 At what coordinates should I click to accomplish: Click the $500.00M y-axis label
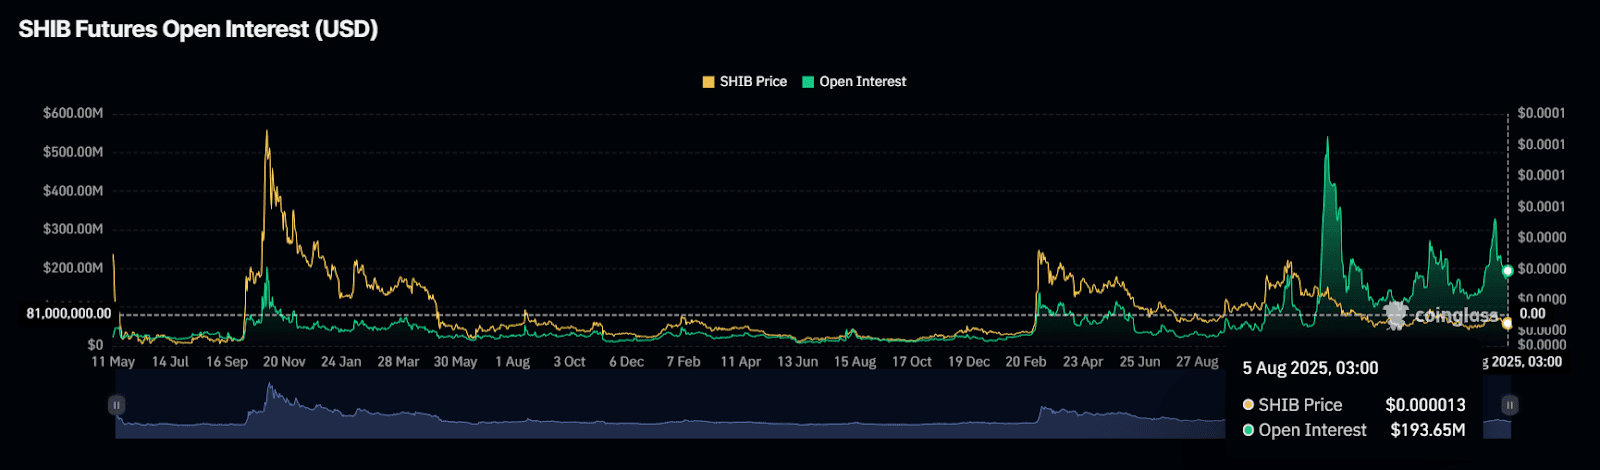(73, 152)
